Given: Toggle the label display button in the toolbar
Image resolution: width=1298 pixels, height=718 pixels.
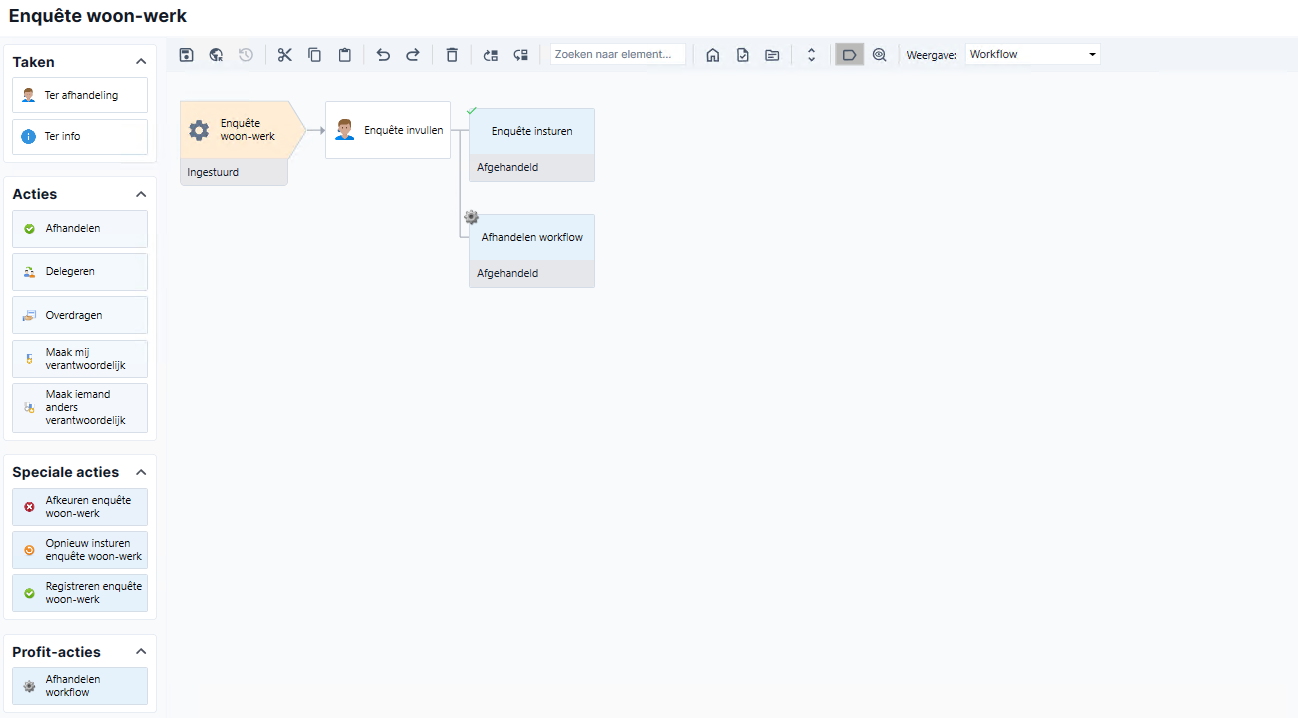Looking at the screenshot, I should pyautogui.click(x=849, y=55).
